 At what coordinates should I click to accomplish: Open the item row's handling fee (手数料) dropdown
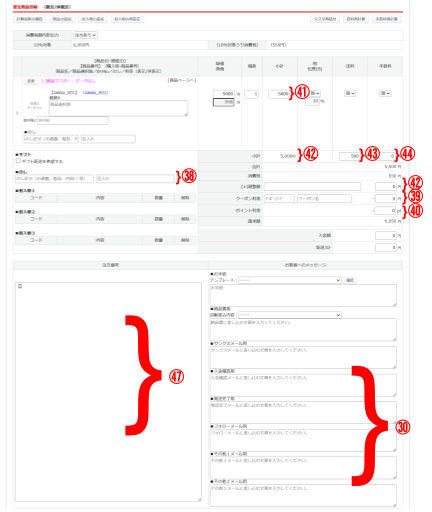point(385,93)
